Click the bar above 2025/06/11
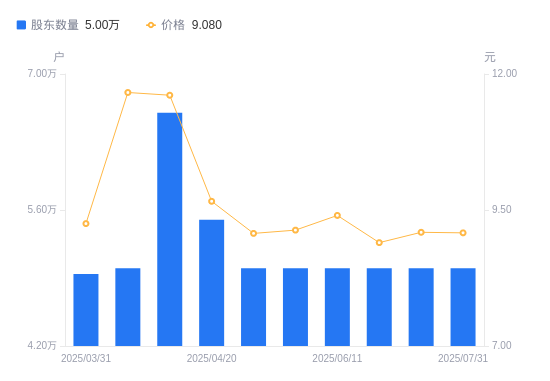Screen dimensions: 550x381 coord(337,307)
